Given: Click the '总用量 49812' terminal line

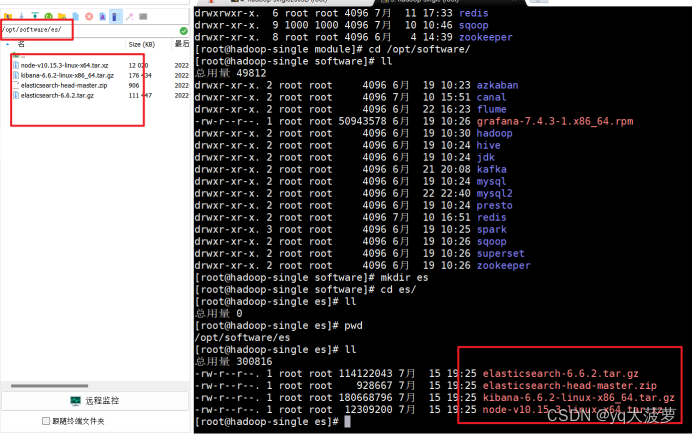Looking at the screenshot, I should click(231, 73).
